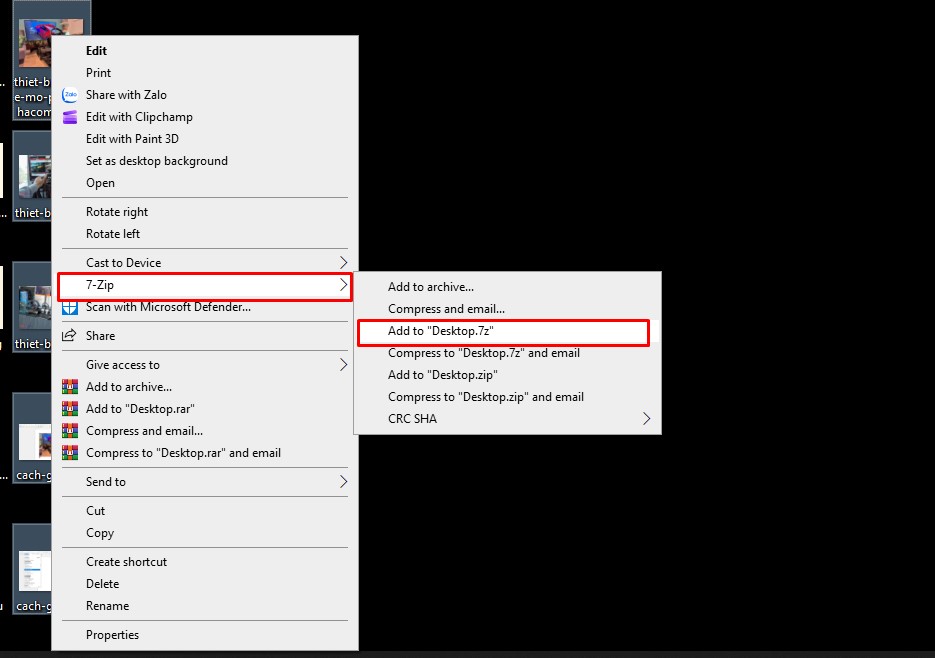Select Add to "Desktop.rar"
The height and width of the screenshot is (658, 935).
(x=205, y=409)
